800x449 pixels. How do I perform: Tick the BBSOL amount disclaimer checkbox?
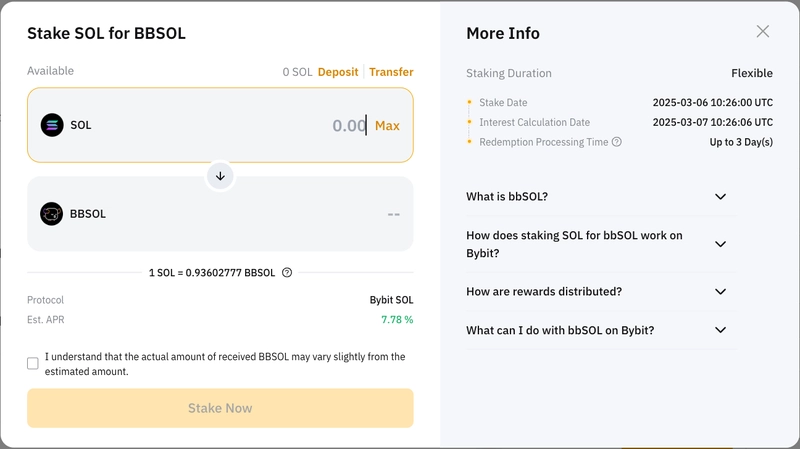click(33, 363)
